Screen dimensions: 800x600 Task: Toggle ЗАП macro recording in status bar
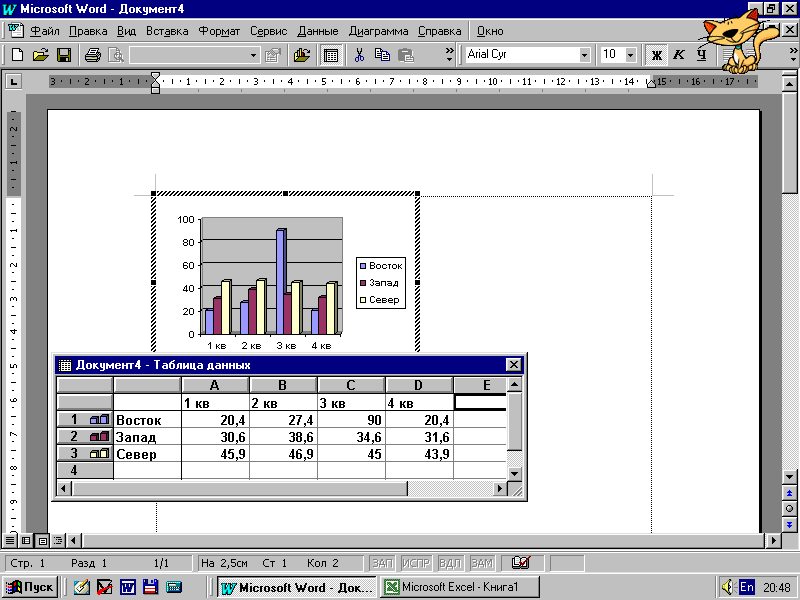(x=382, y=563)
